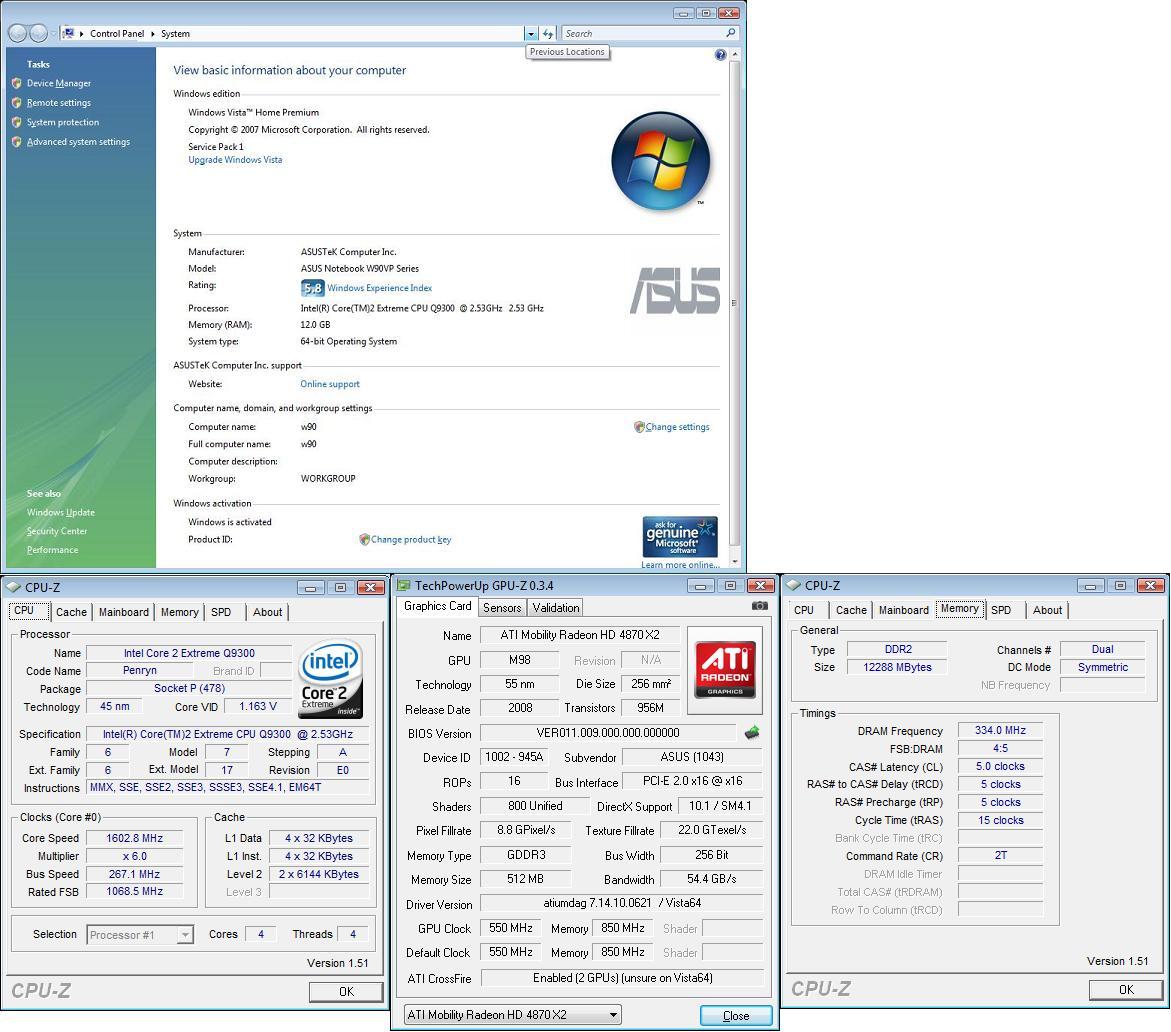Screen dimensions: 1171x1032
Task: Click Close button in GPU-Z
Action: click(736, 1015)
